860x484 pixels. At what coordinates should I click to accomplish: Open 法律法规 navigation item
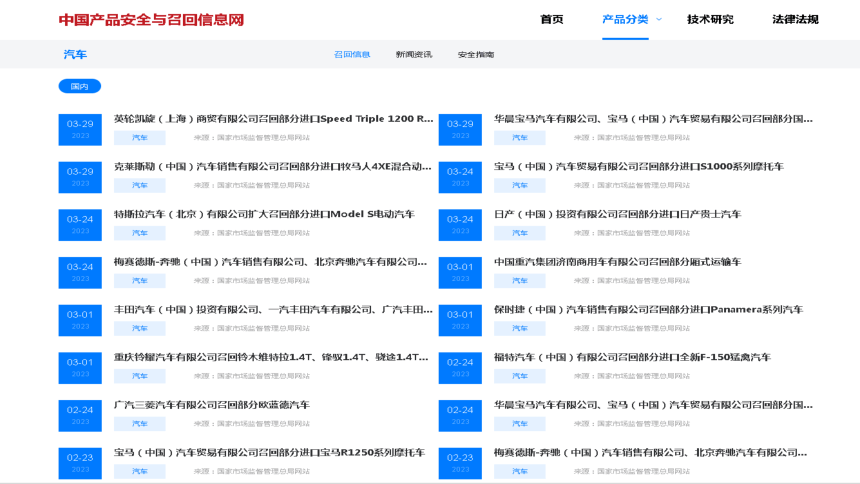795,19
